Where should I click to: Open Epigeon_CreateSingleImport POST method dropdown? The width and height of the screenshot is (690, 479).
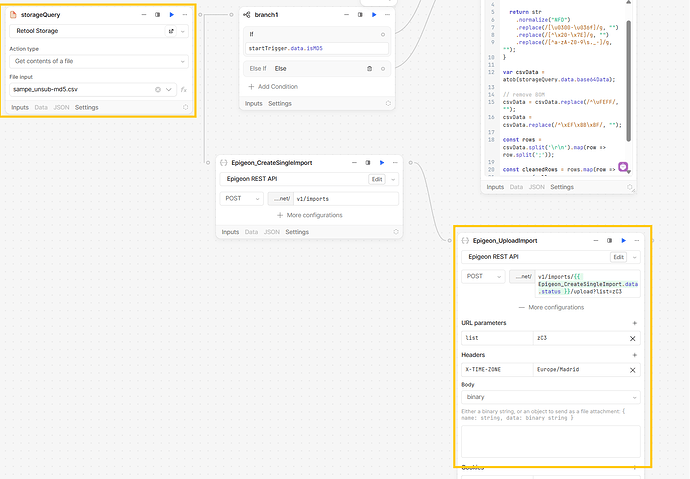pyautogui.click(x=242, y=198)
